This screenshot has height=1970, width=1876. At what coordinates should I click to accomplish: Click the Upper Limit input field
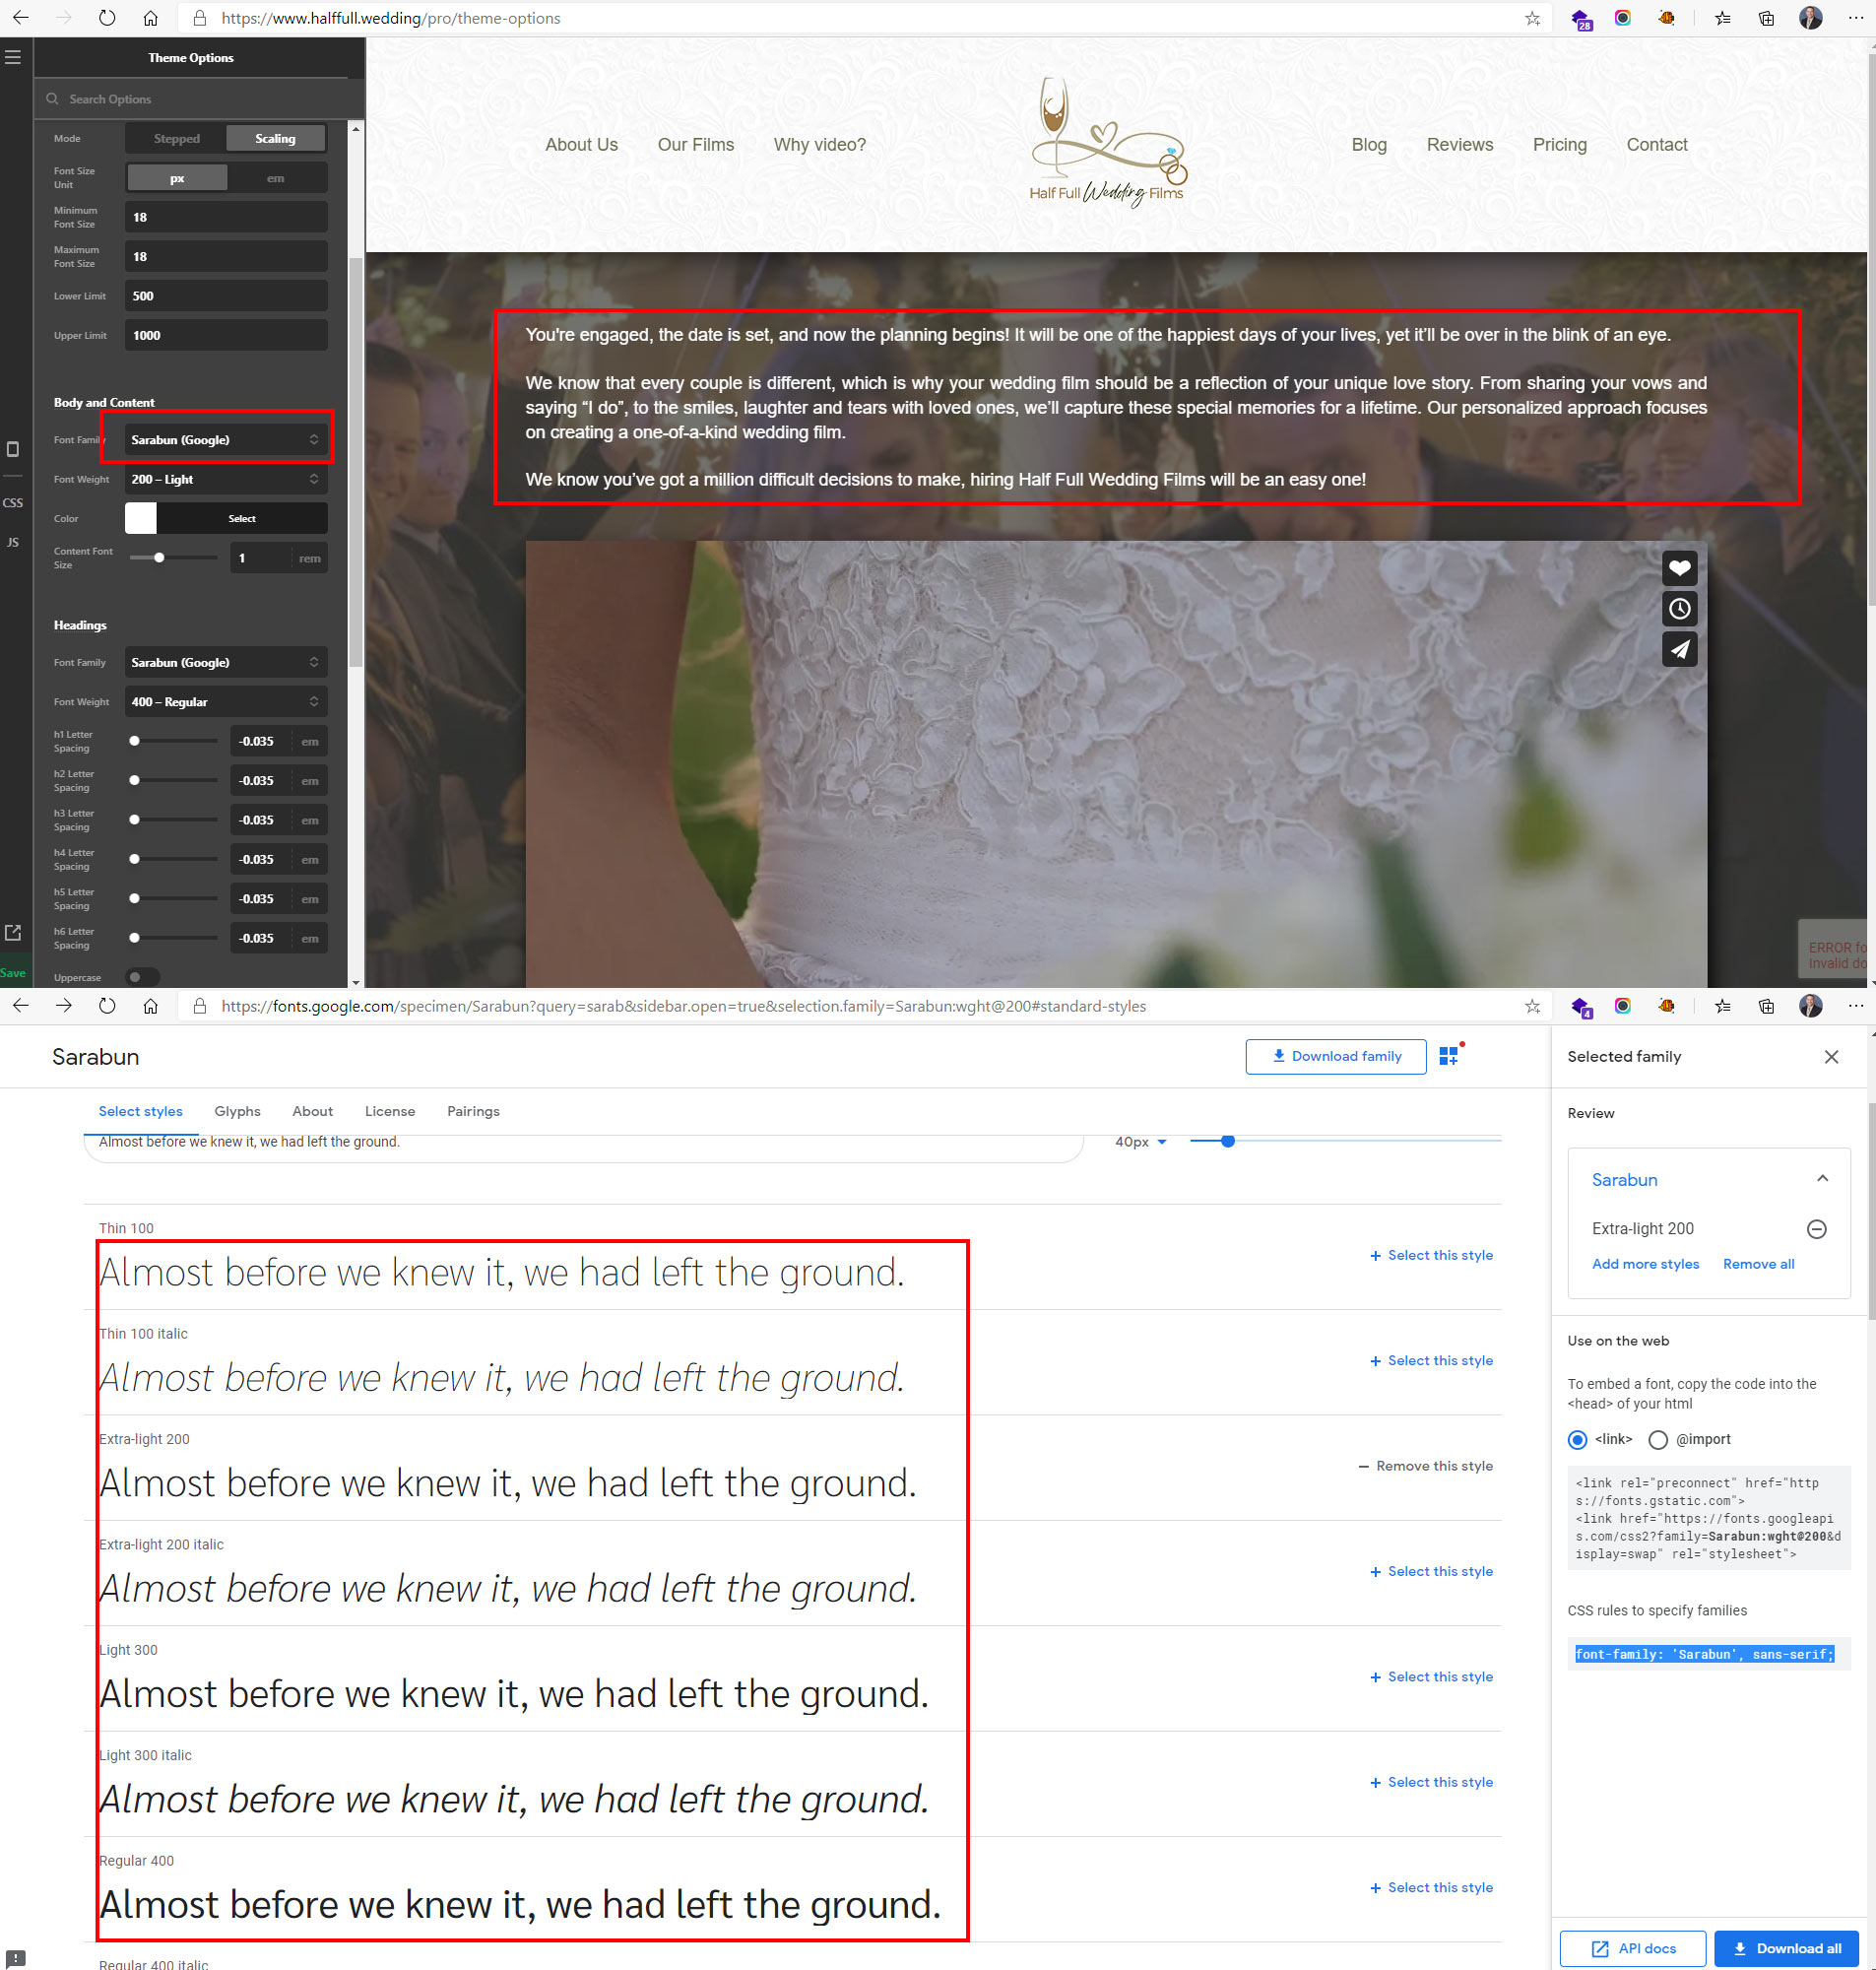pos(226,335)
